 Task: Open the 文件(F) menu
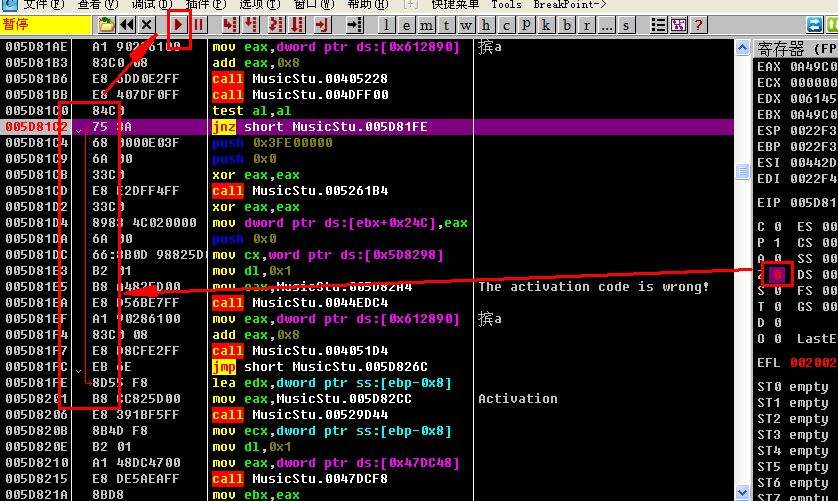click(x=44, y=5)
